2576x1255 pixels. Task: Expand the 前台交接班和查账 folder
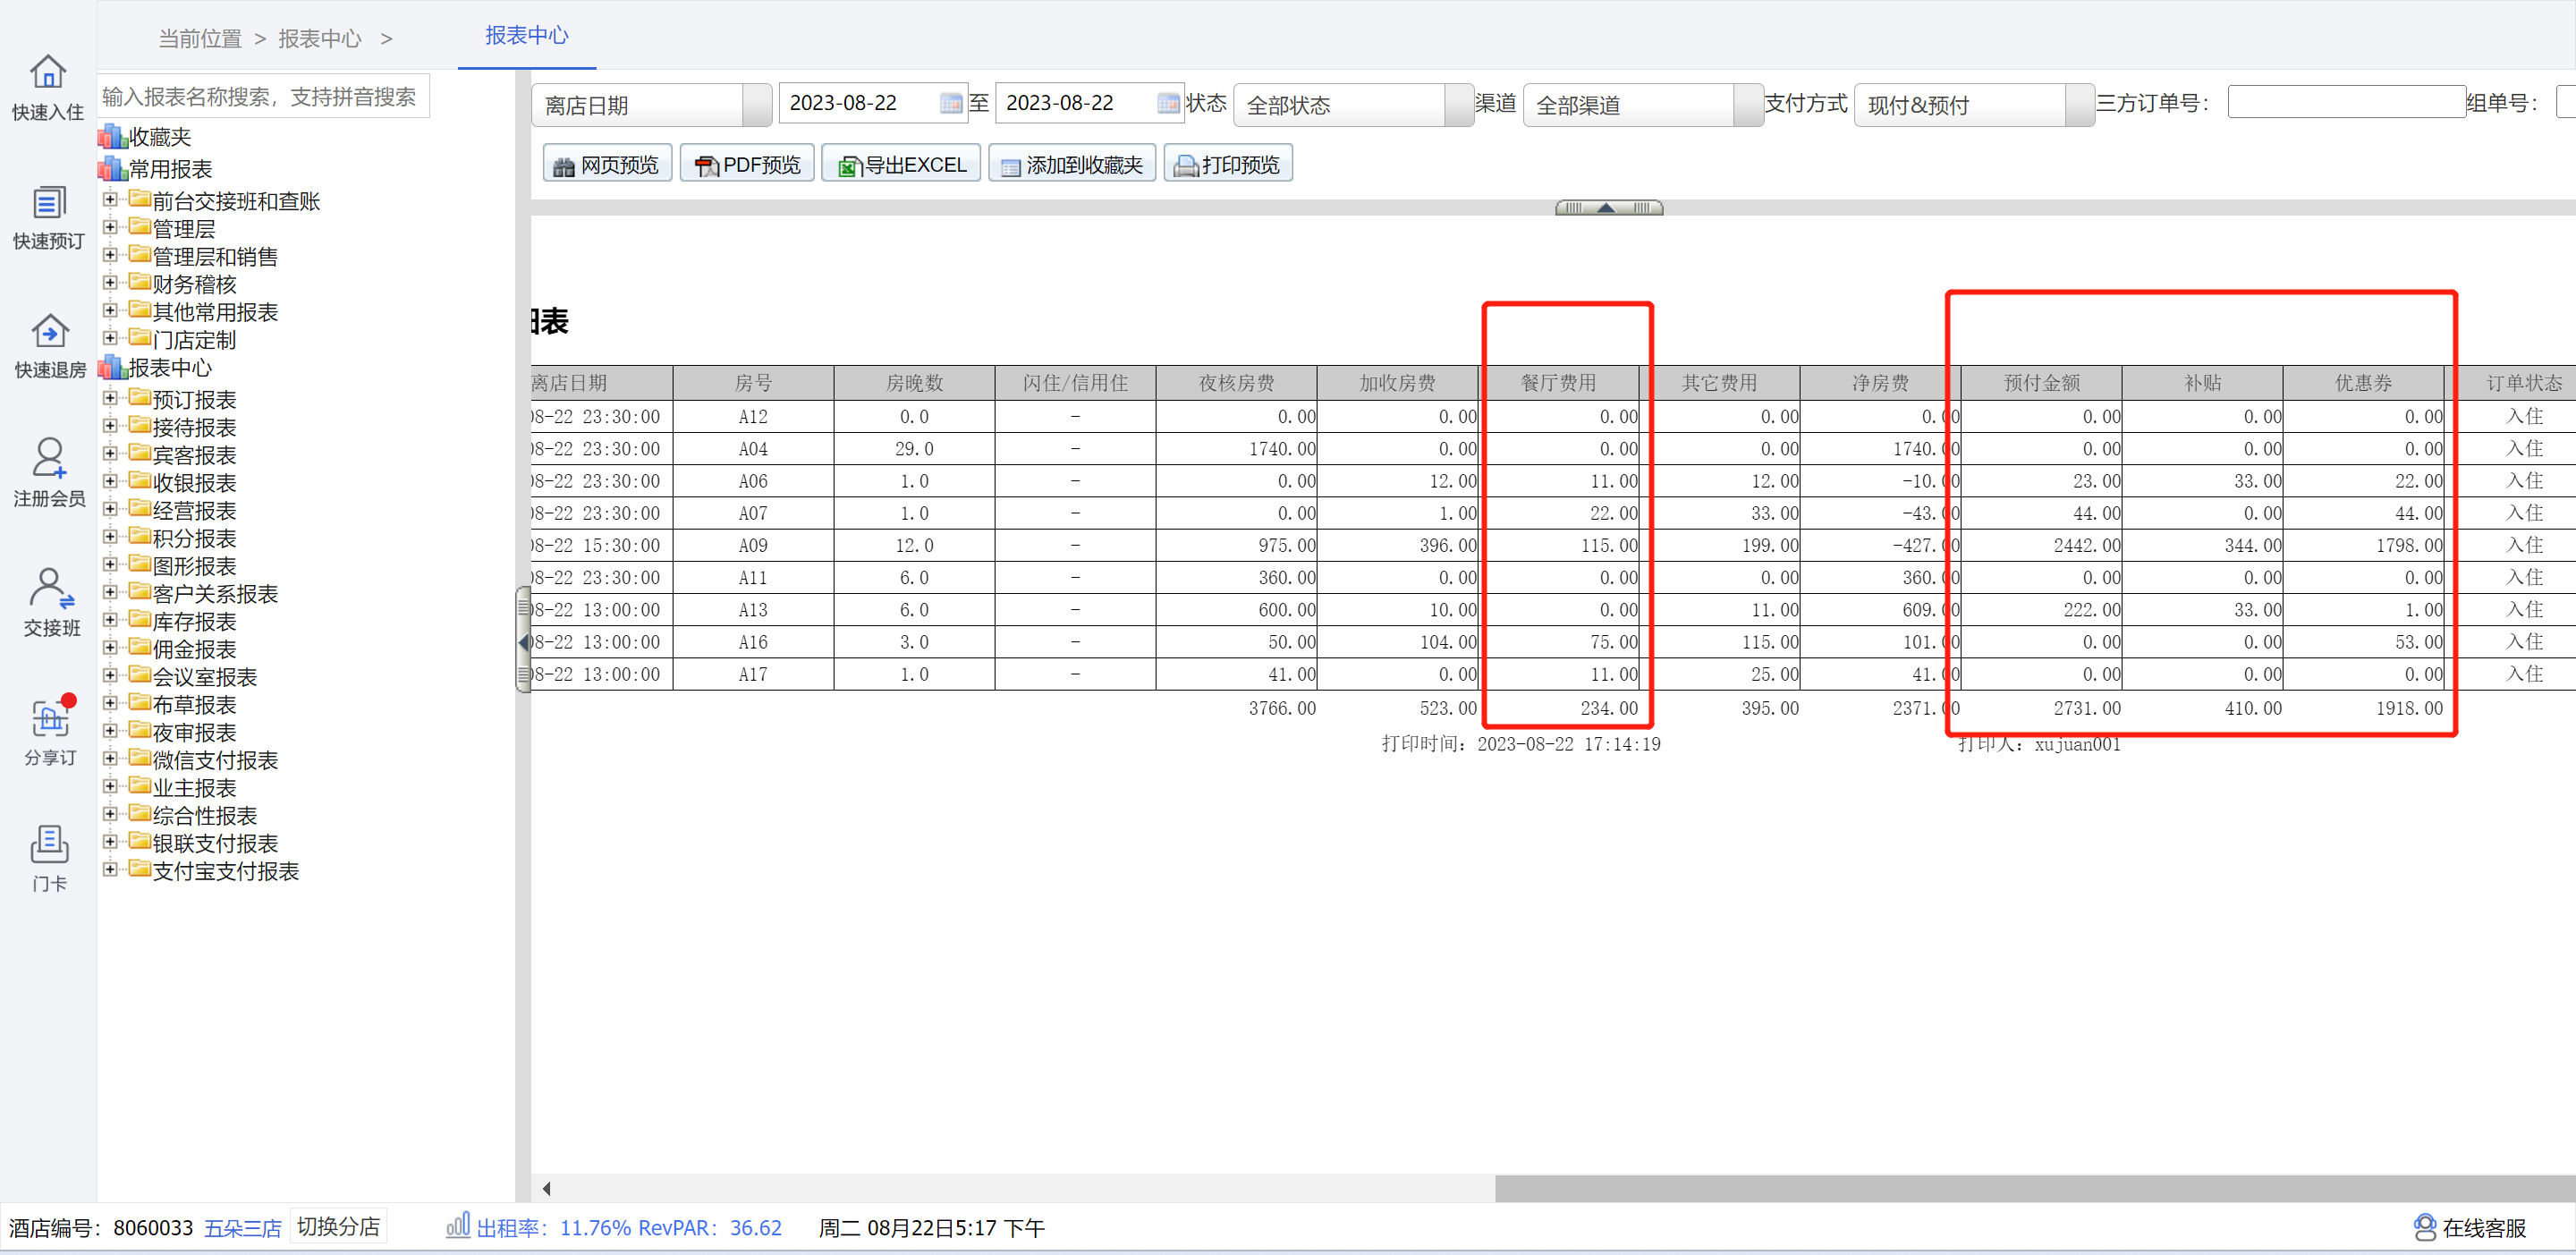point(110,200)
